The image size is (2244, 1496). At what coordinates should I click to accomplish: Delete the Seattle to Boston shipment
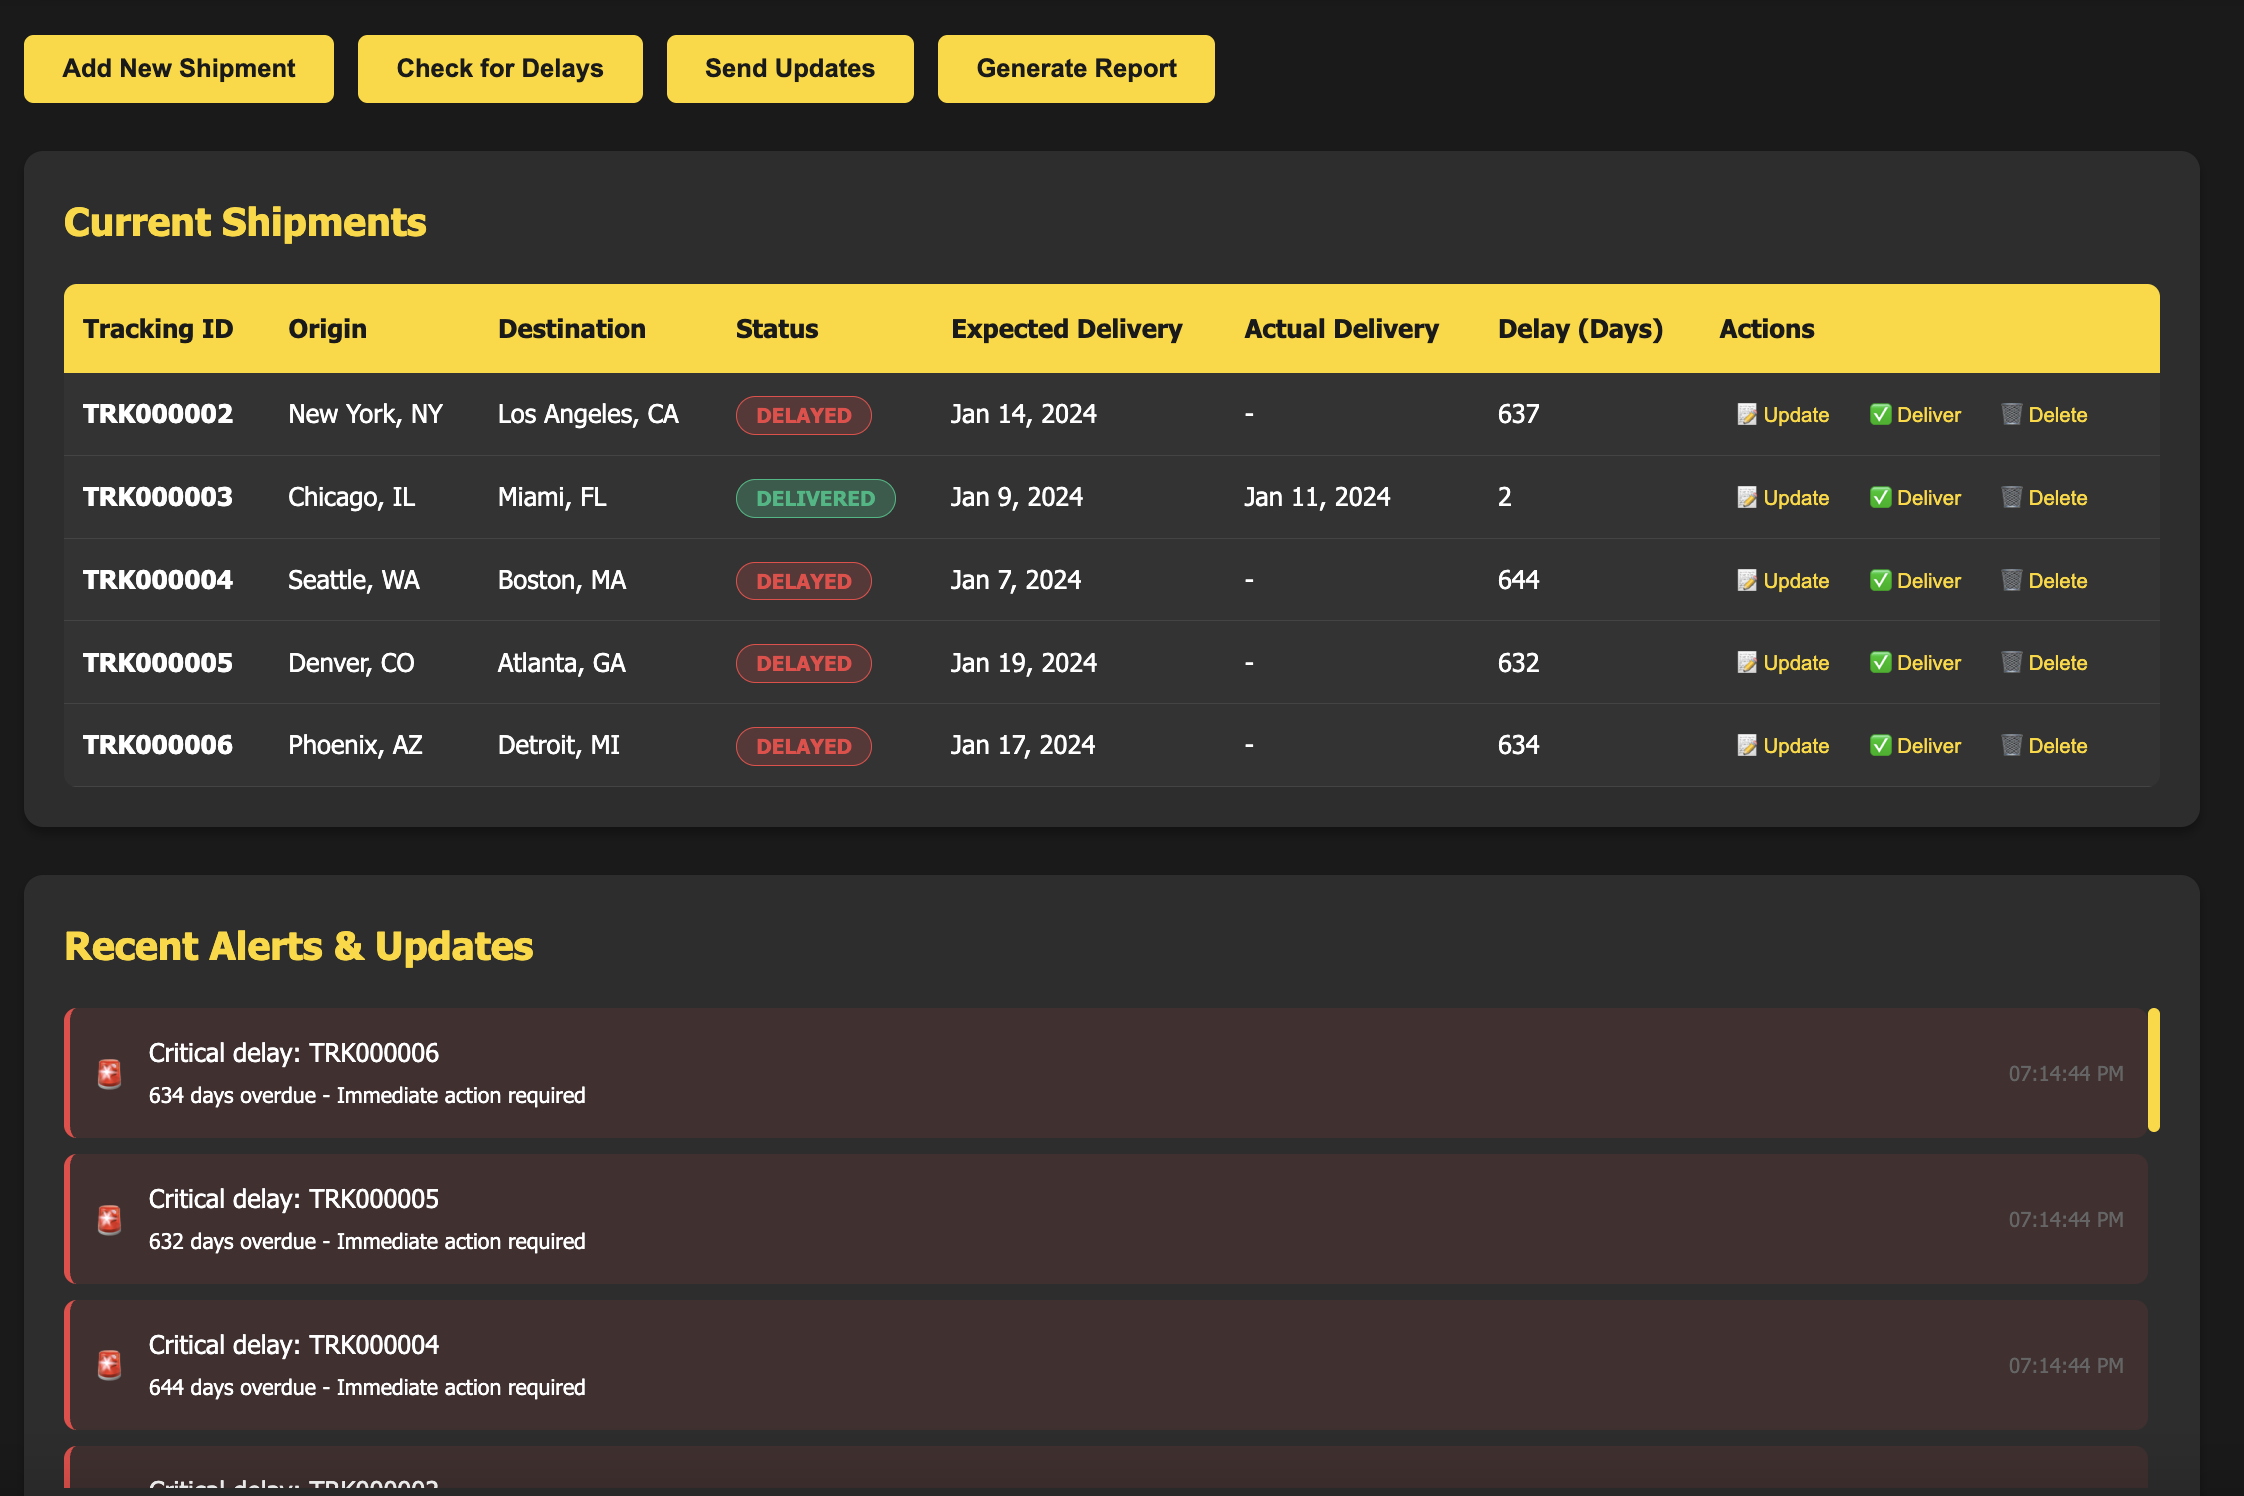[2044, 581]
